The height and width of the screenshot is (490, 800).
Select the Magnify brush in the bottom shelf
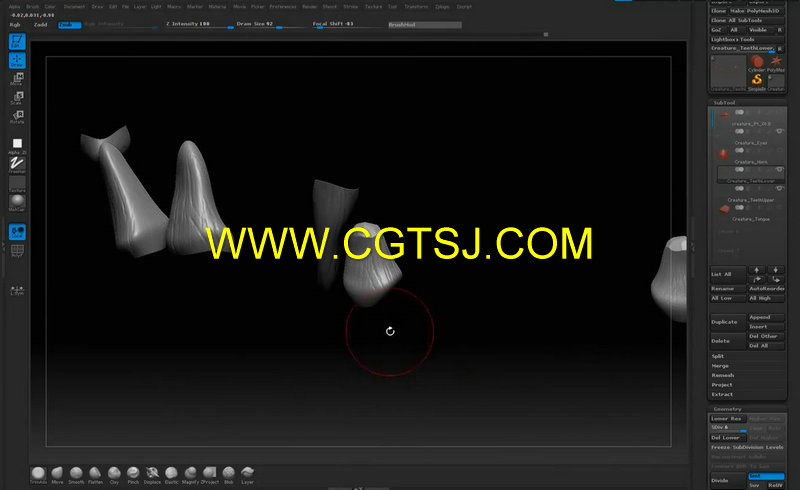pyautogui.click(x=190, y=475)
